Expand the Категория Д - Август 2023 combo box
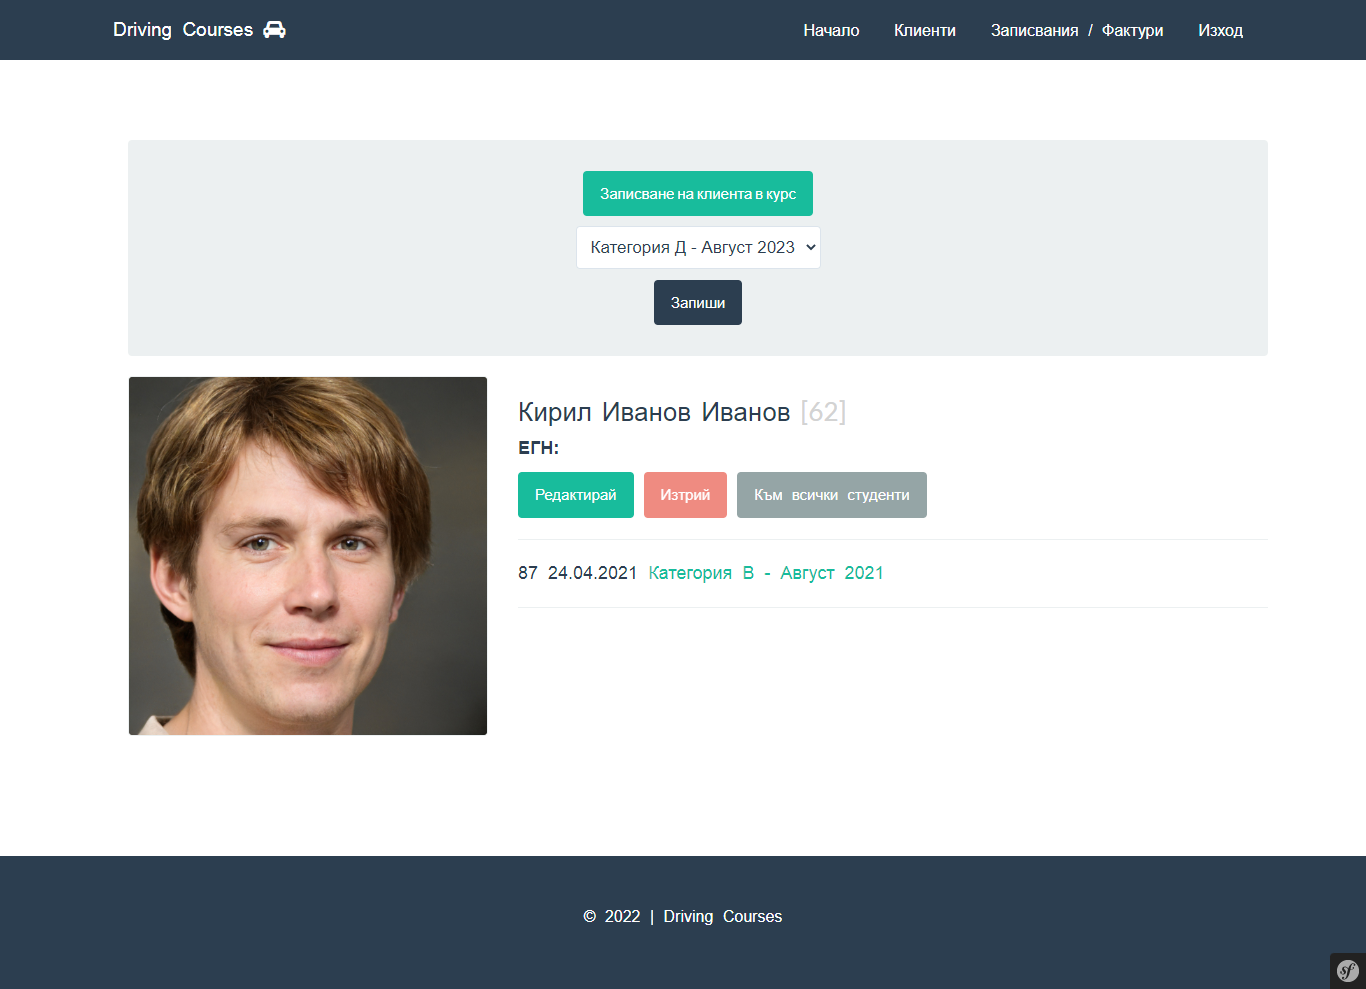Image resolution: width=1366 pixels, height=989 pixels. [697, 247]
